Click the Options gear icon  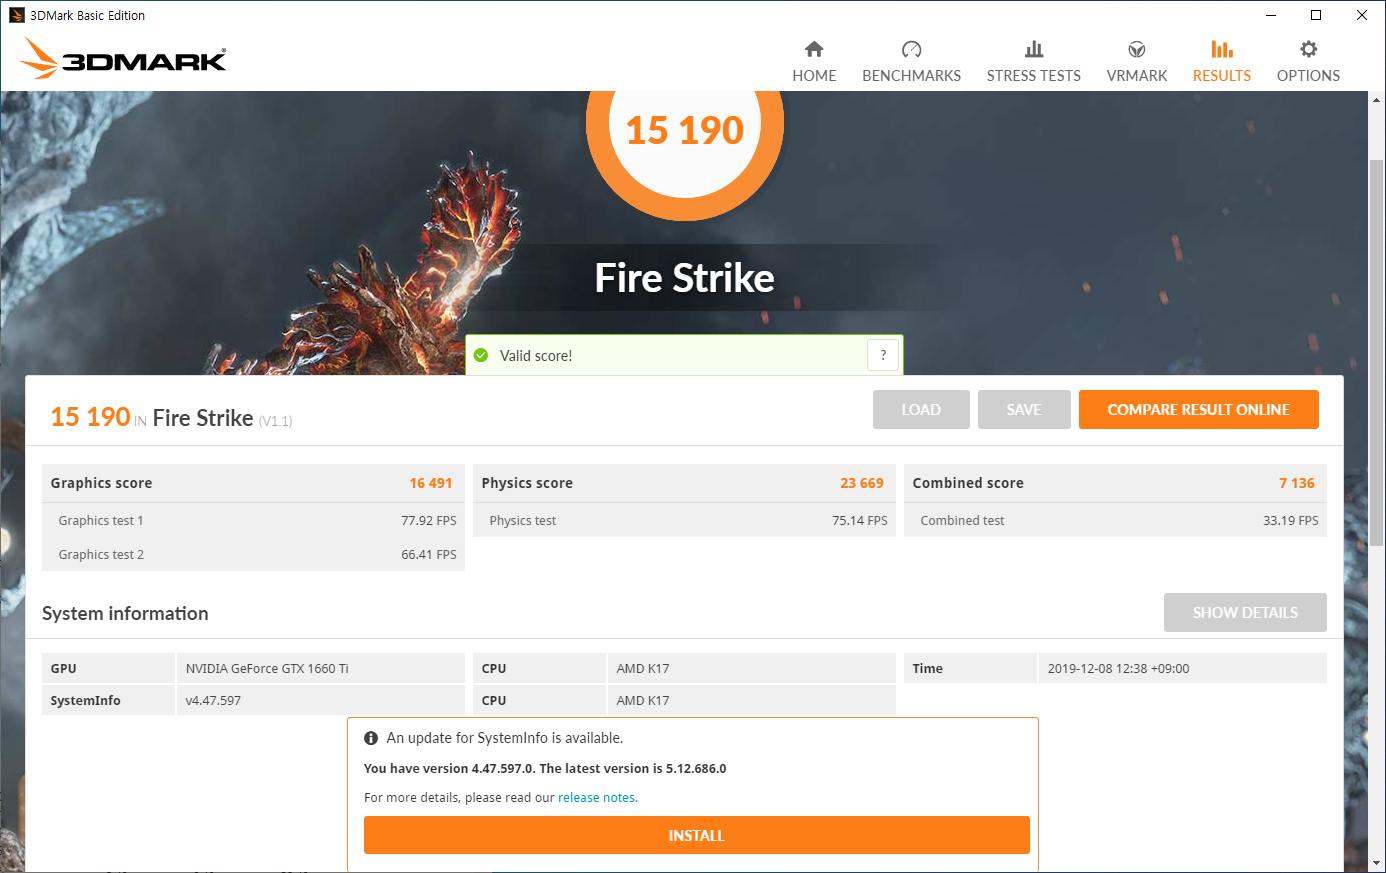(1308, 49)
